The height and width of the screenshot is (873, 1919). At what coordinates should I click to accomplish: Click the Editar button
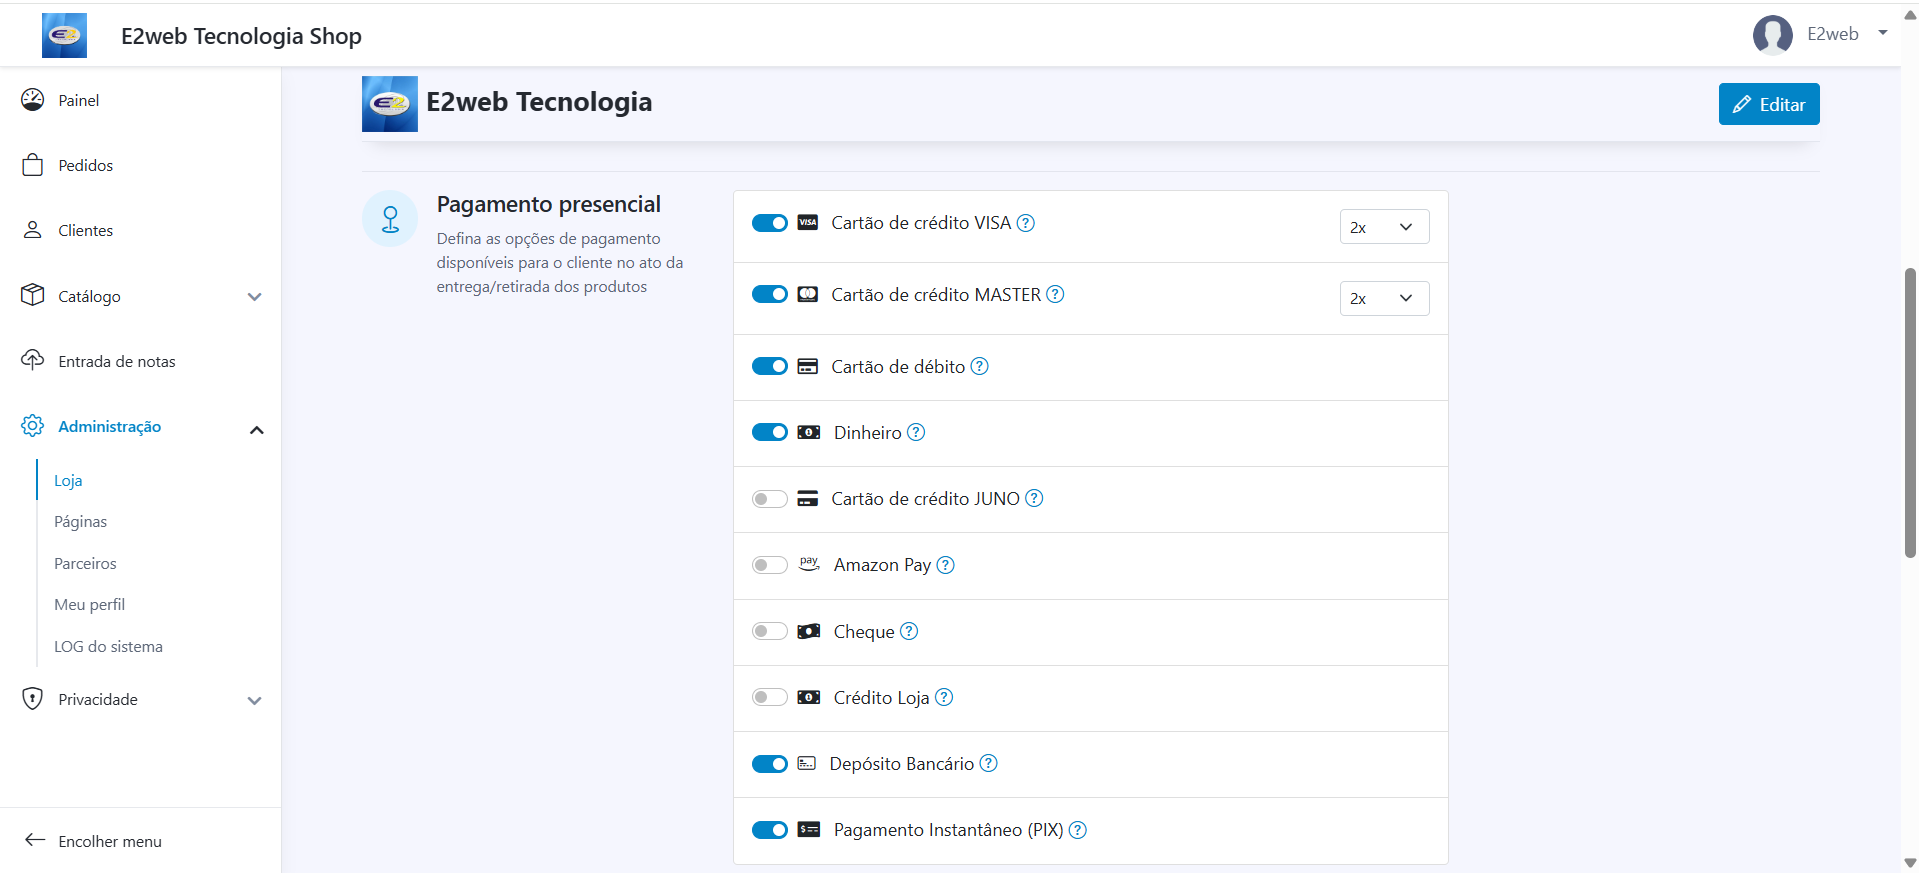click(x=1768, y=104)
